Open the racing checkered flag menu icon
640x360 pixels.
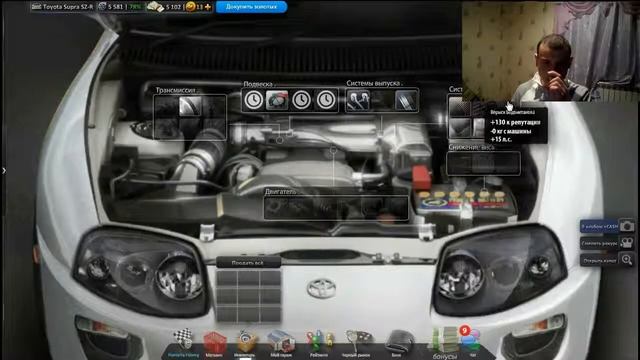click(x=184, y=341)
